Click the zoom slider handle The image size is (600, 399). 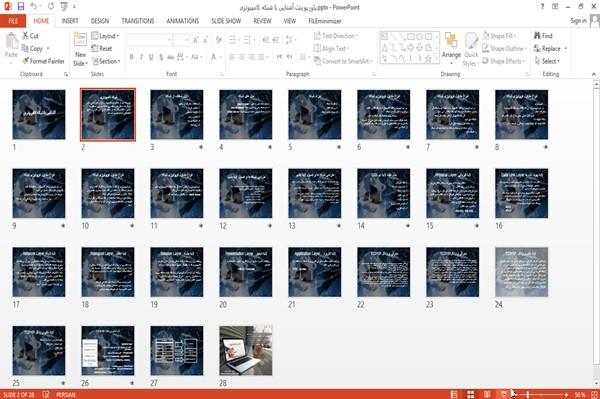tap(528, 394)
